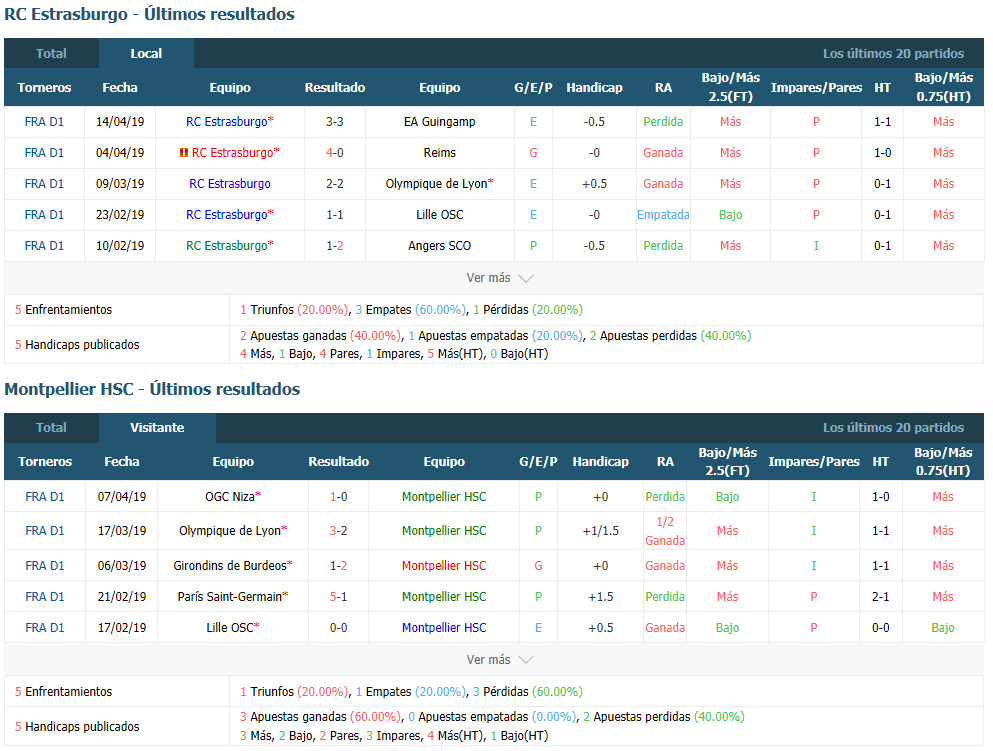Click Lille OSC in 23/02/19 row
This screenshot has width=993, height=751.
click(x=440, y=215)
